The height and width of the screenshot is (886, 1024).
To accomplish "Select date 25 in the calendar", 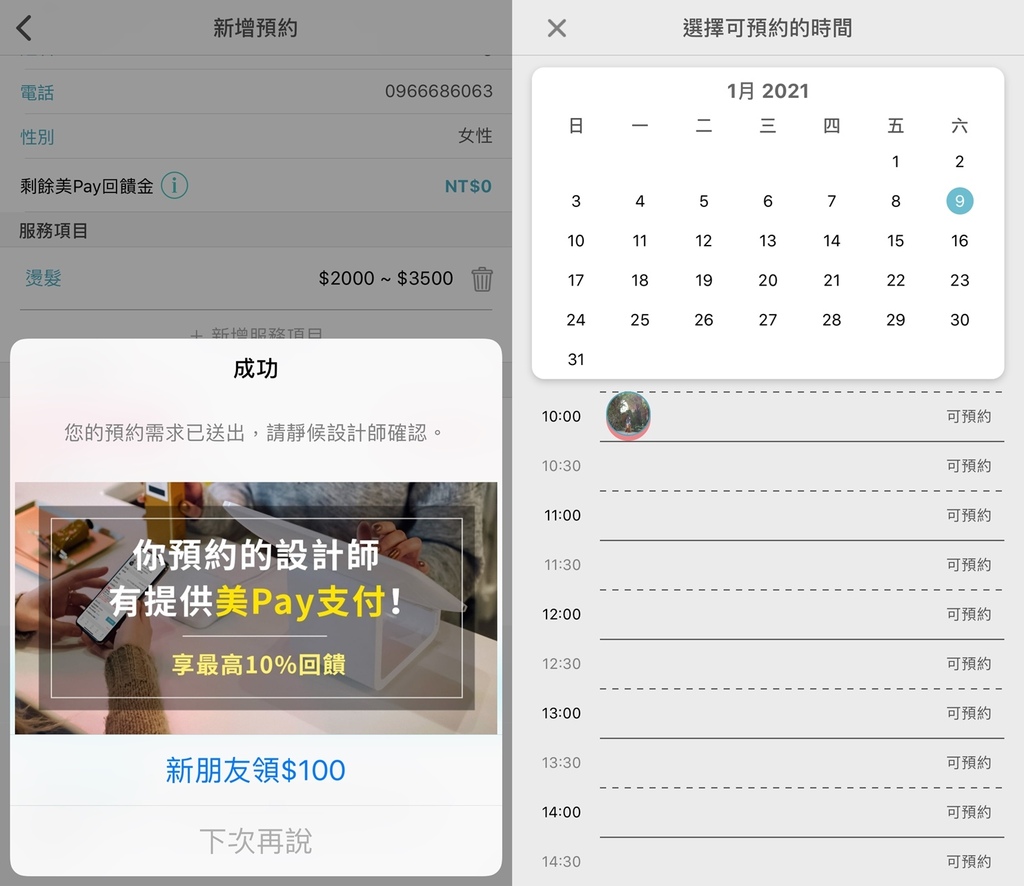I will pos(639,320).
